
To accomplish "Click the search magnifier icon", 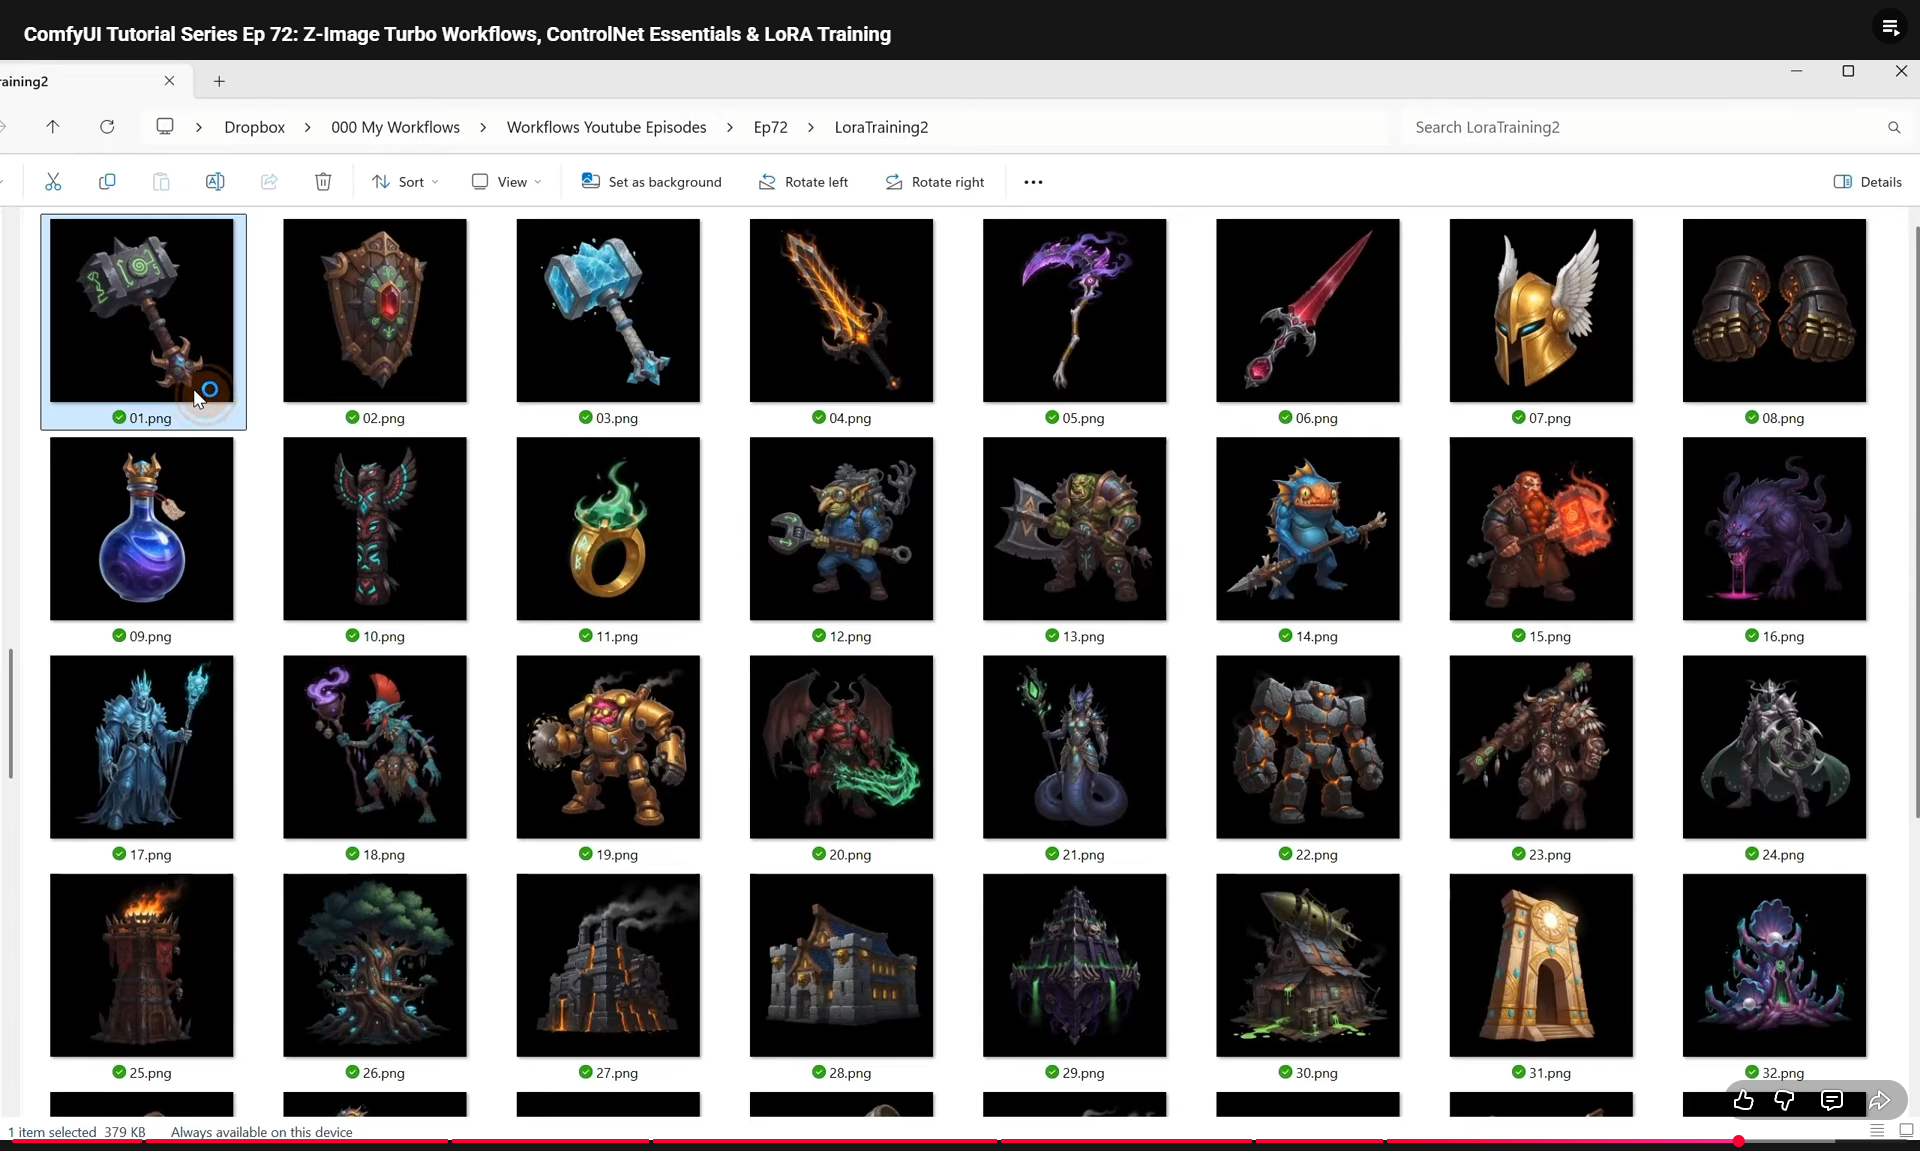I will point(1894,127).
